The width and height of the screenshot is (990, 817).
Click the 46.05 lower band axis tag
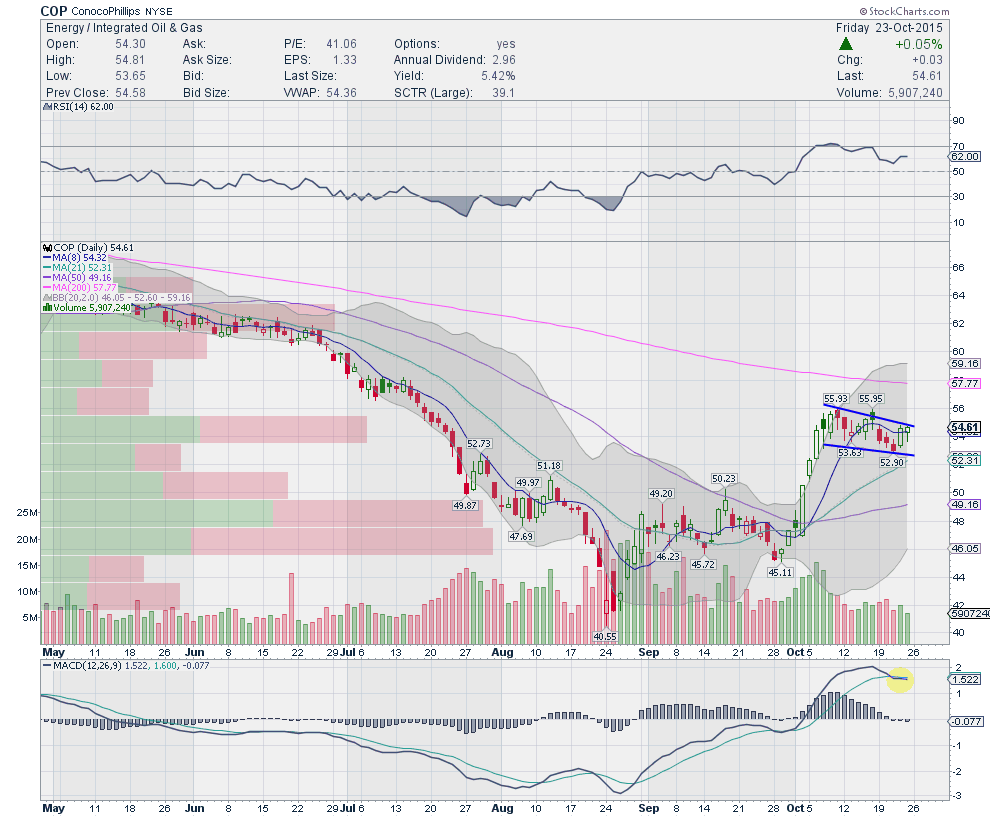pyautogui.click(x=965, y=549)
